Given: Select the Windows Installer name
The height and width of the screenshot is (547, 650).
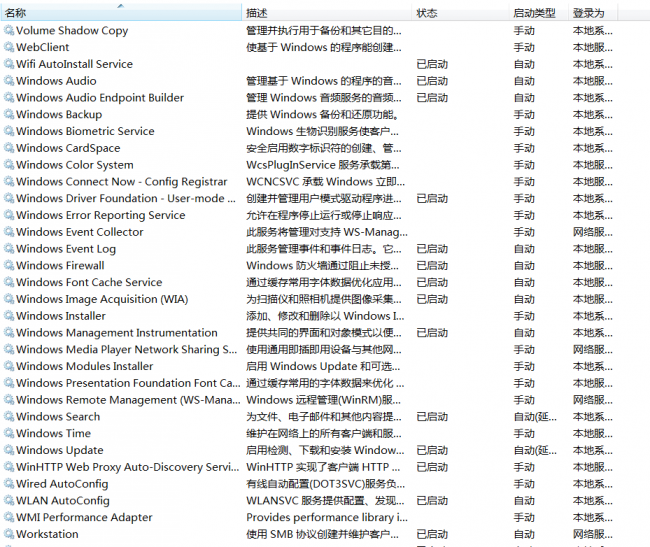Looking at the screenshot, I should (x=61, y=315).
